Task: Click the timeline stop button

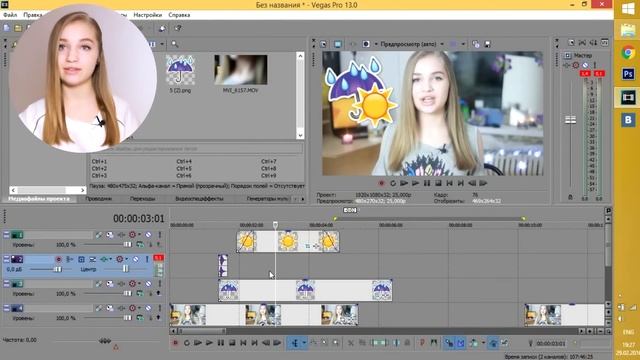Action: point(232,343)
